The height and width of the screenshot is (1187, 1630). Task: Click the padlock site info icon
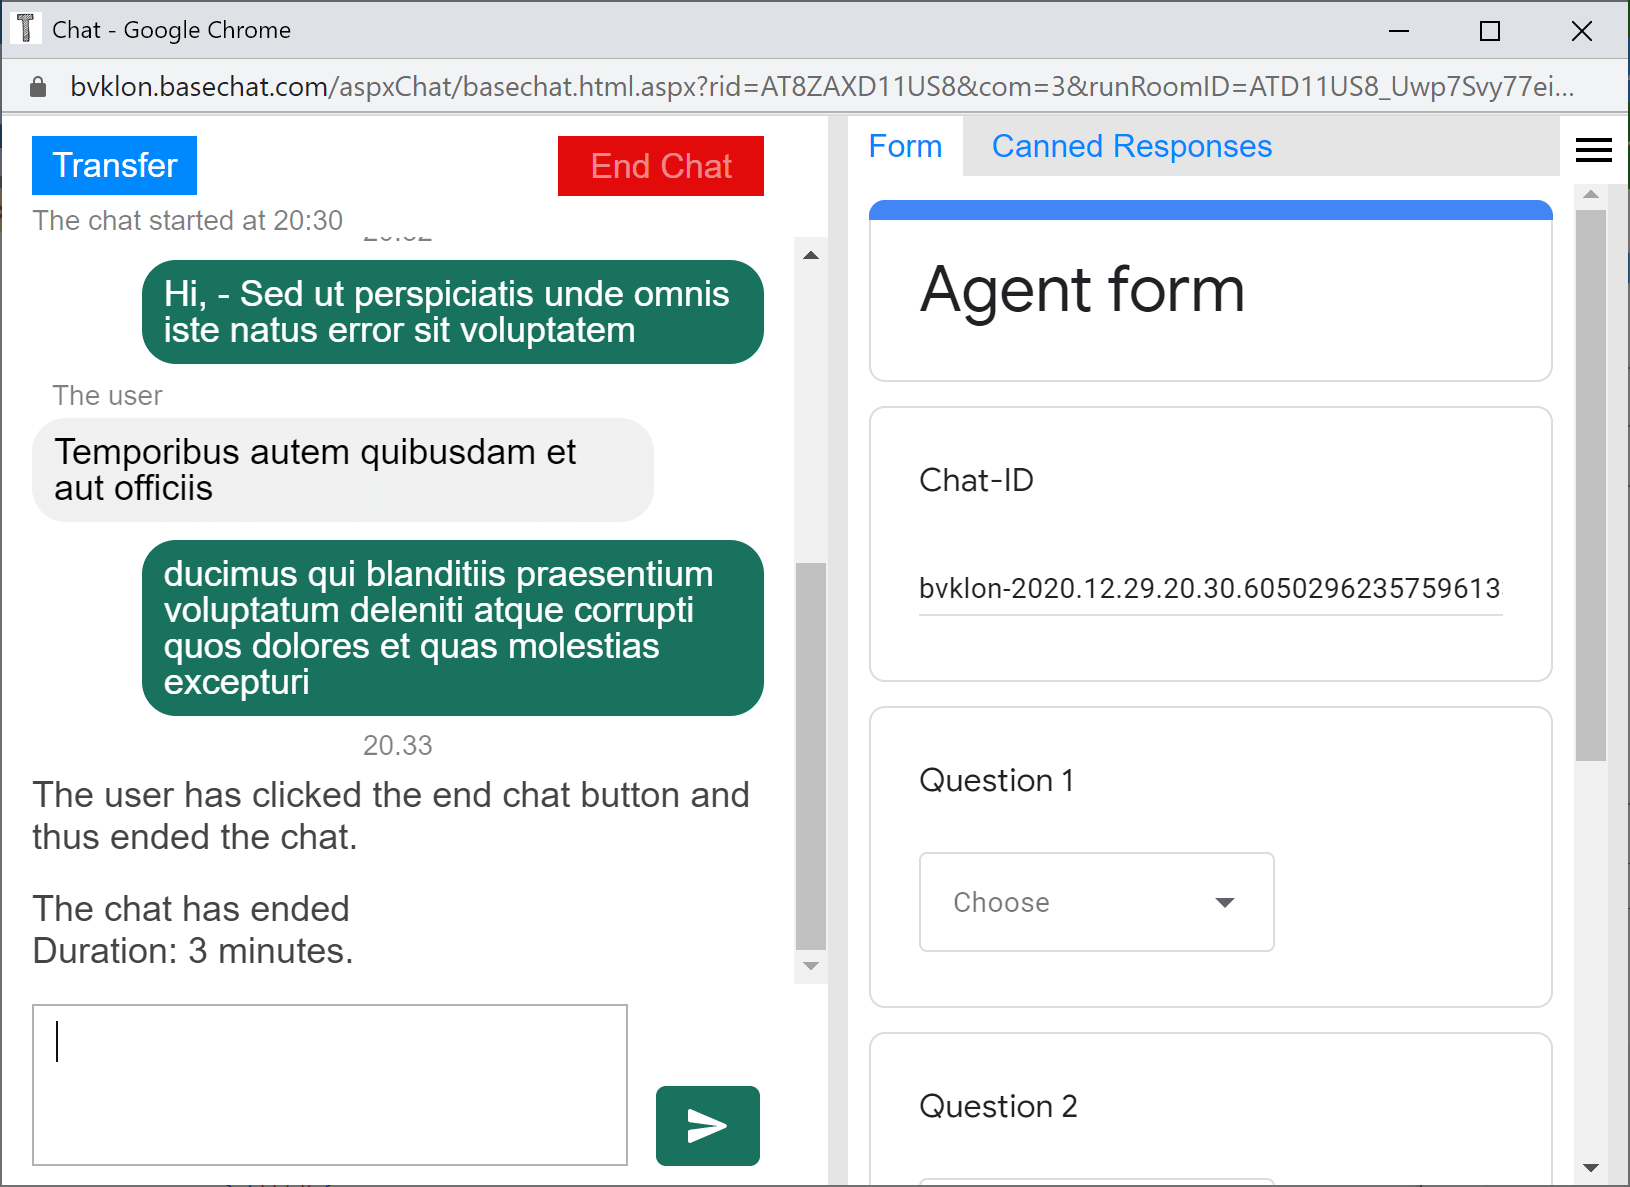click(x=38, y=87)
